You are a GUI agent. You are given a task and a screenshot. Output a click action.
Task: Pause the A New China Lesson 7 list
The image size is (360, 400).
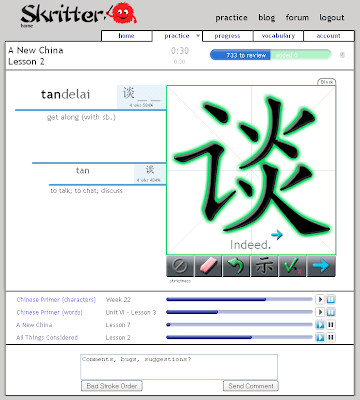point(331,325)
